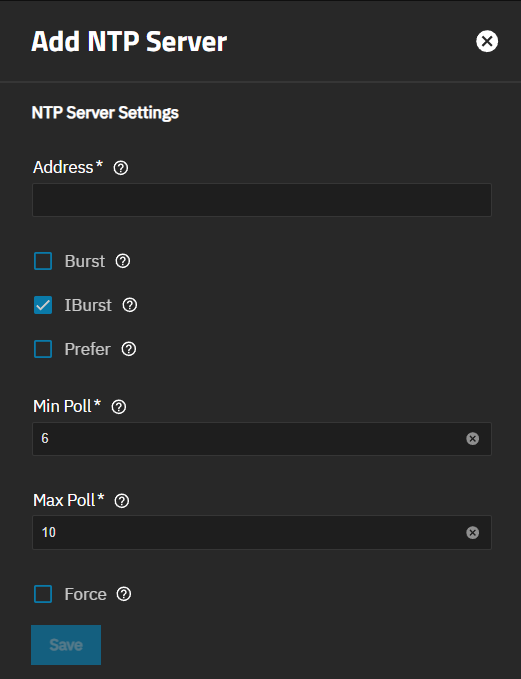Focus the Address input field
The height and width of the screenshot is (679, 521).
[262, 200]
